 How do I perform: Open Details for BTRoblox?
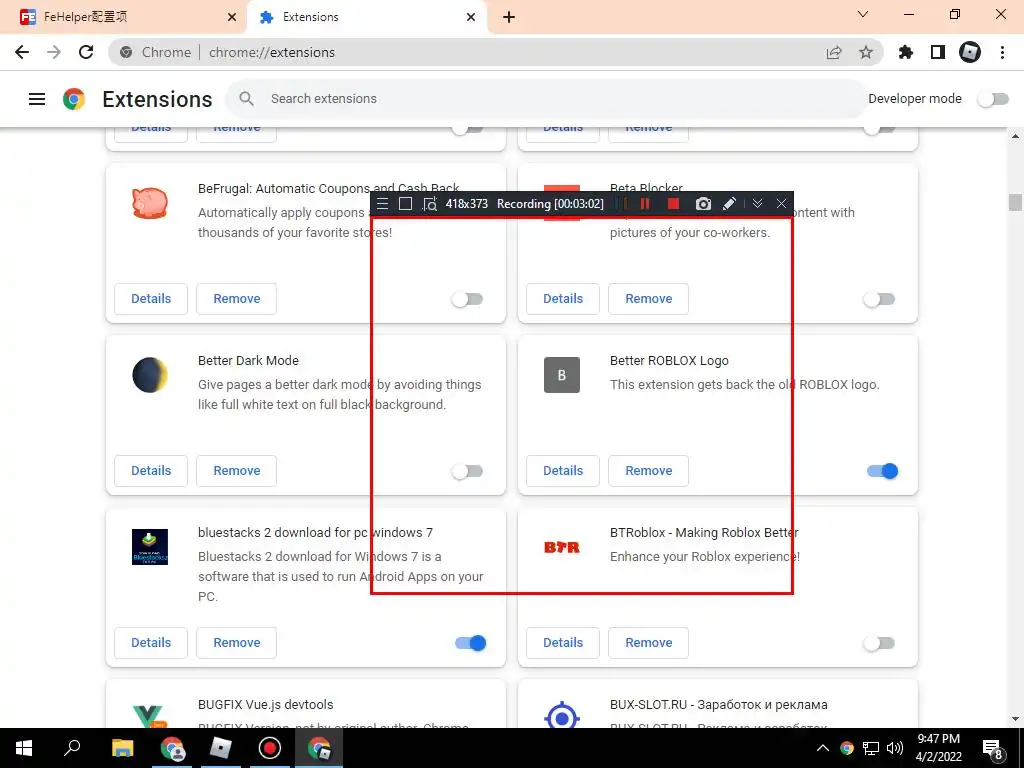tap(563, 643)
